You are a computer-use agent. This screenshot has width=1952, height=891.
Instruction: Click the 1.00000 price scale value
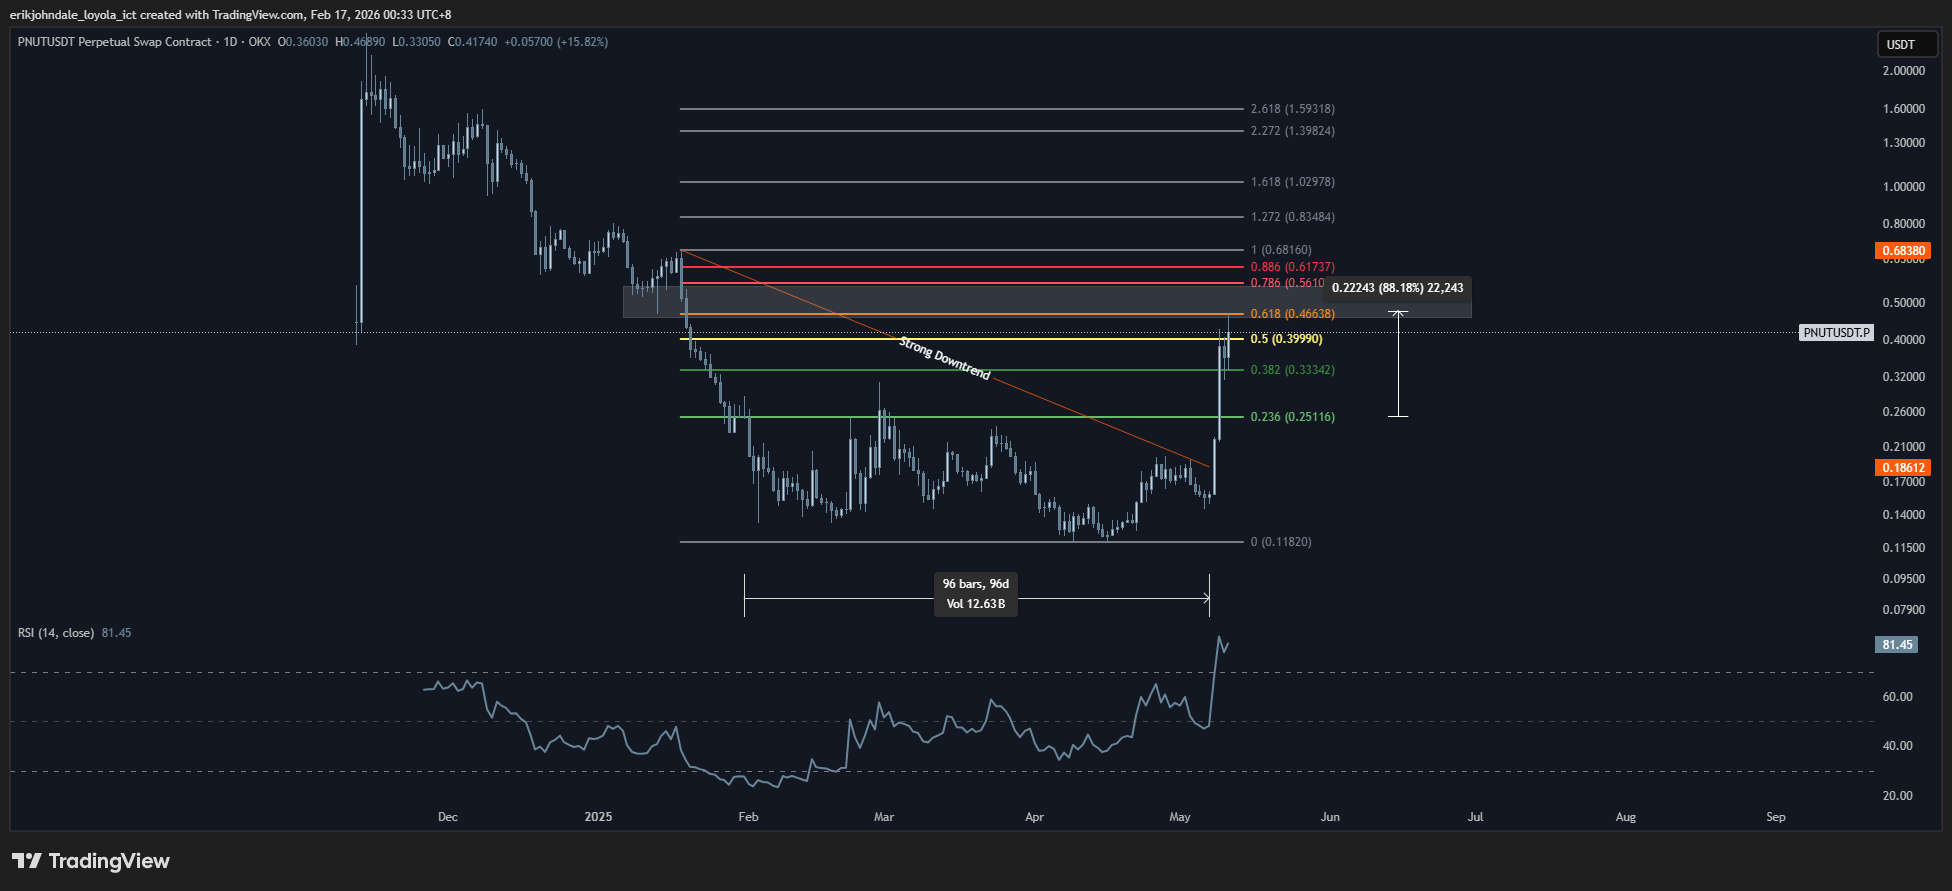(1904, 187)
